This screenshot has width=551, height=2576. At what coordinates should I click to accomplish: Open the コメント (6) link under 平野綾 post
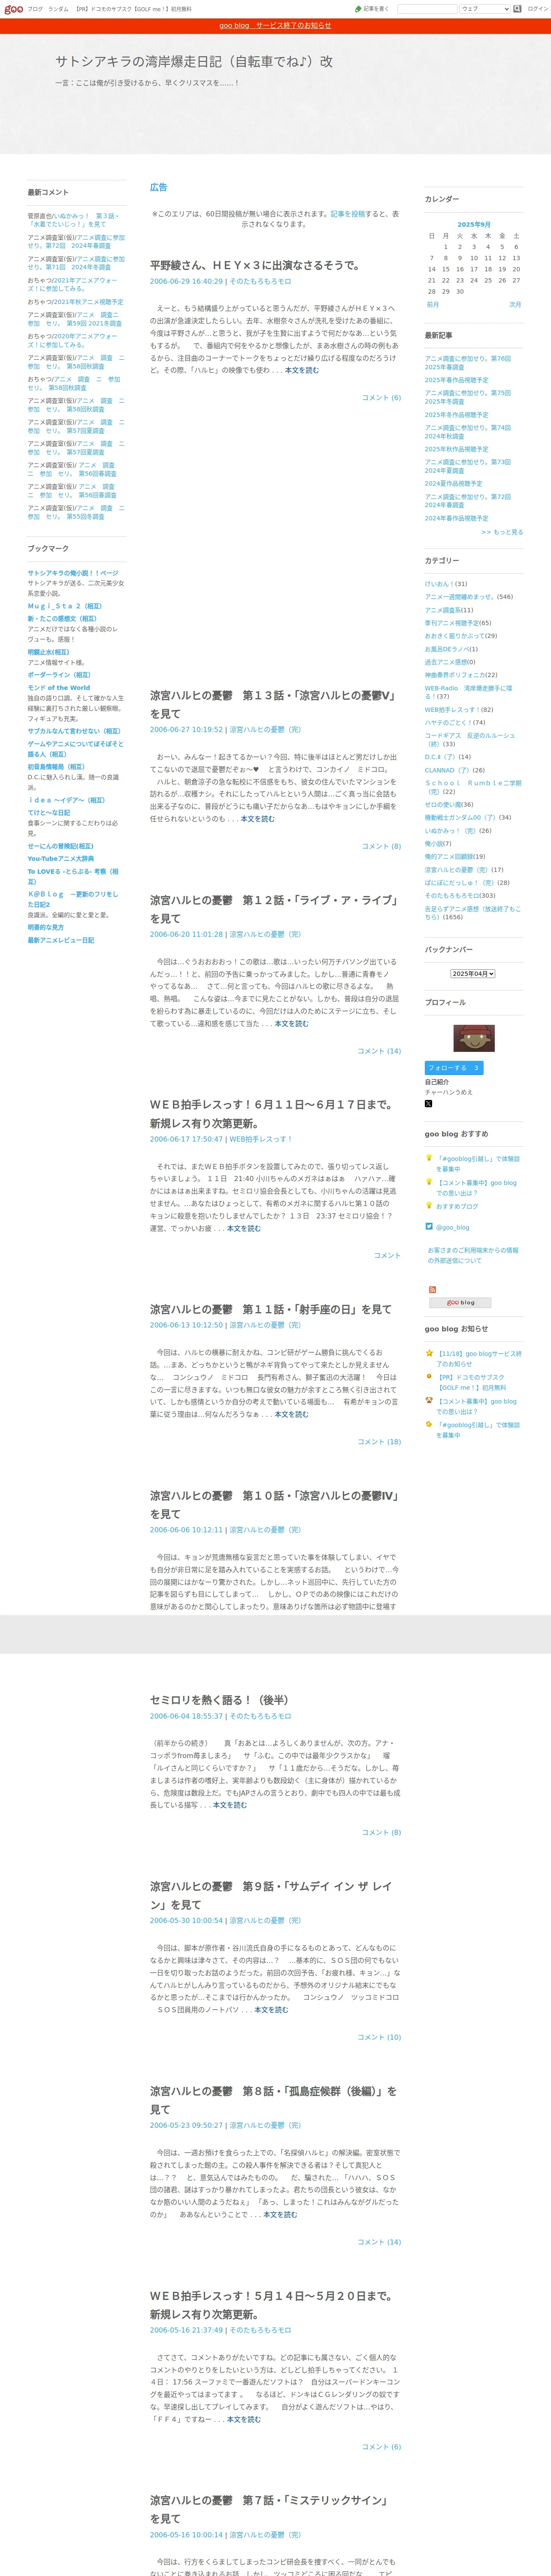pyautogui.click(x=381, y=398)
